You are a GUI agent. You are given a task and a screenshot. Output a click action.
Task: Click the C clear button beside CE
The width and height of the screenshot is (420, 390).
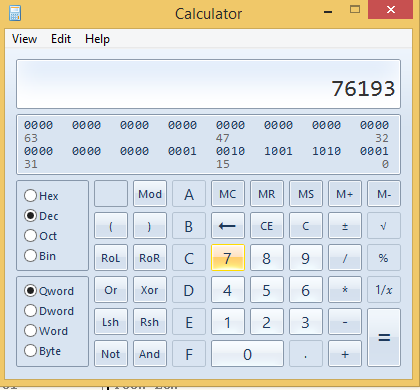click(x=306, y=226)
